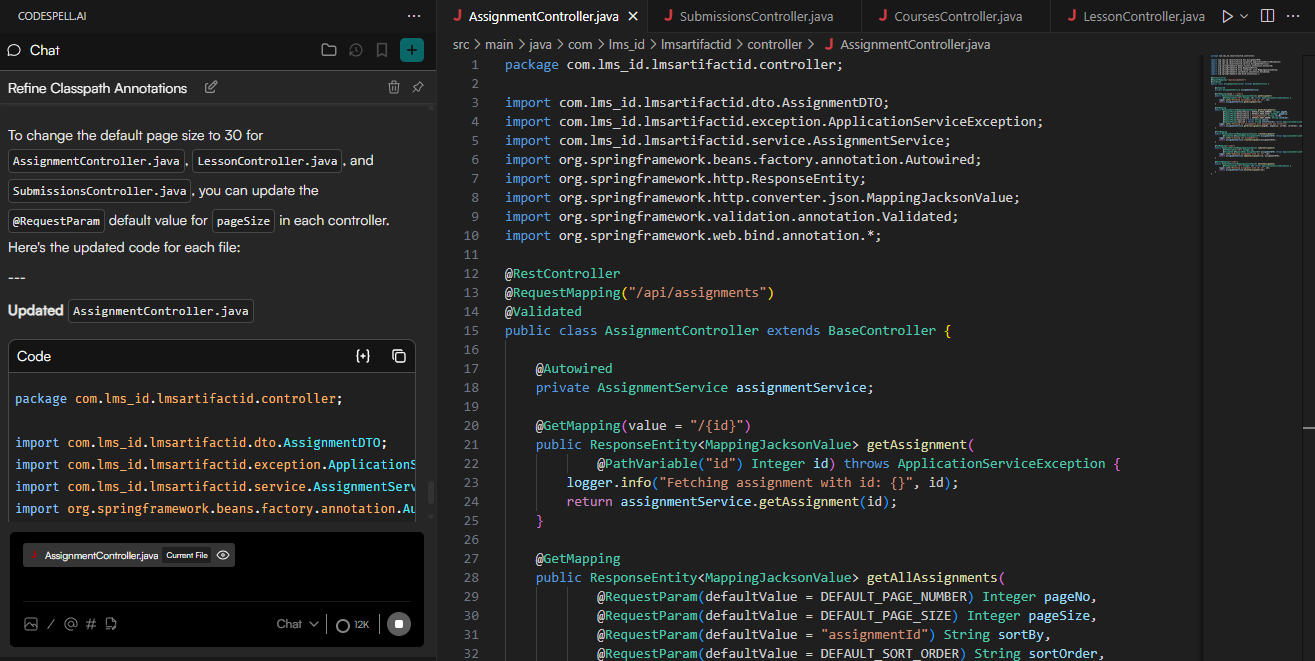
Task: Click src in the breadcrumb
Action: pyautogui.click(x=461, y=44)
